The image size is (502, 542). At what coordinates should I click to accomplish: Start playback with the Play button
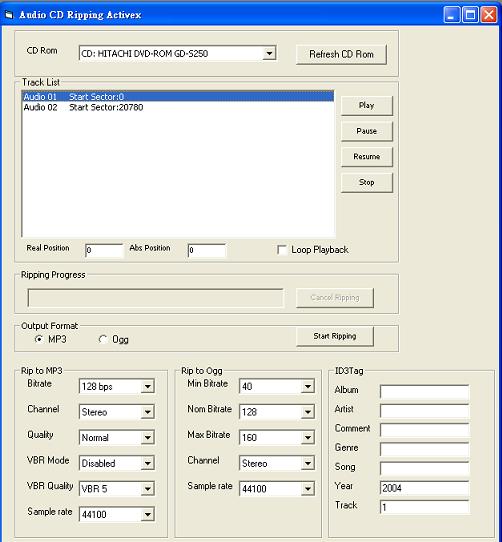click(367, 105)
